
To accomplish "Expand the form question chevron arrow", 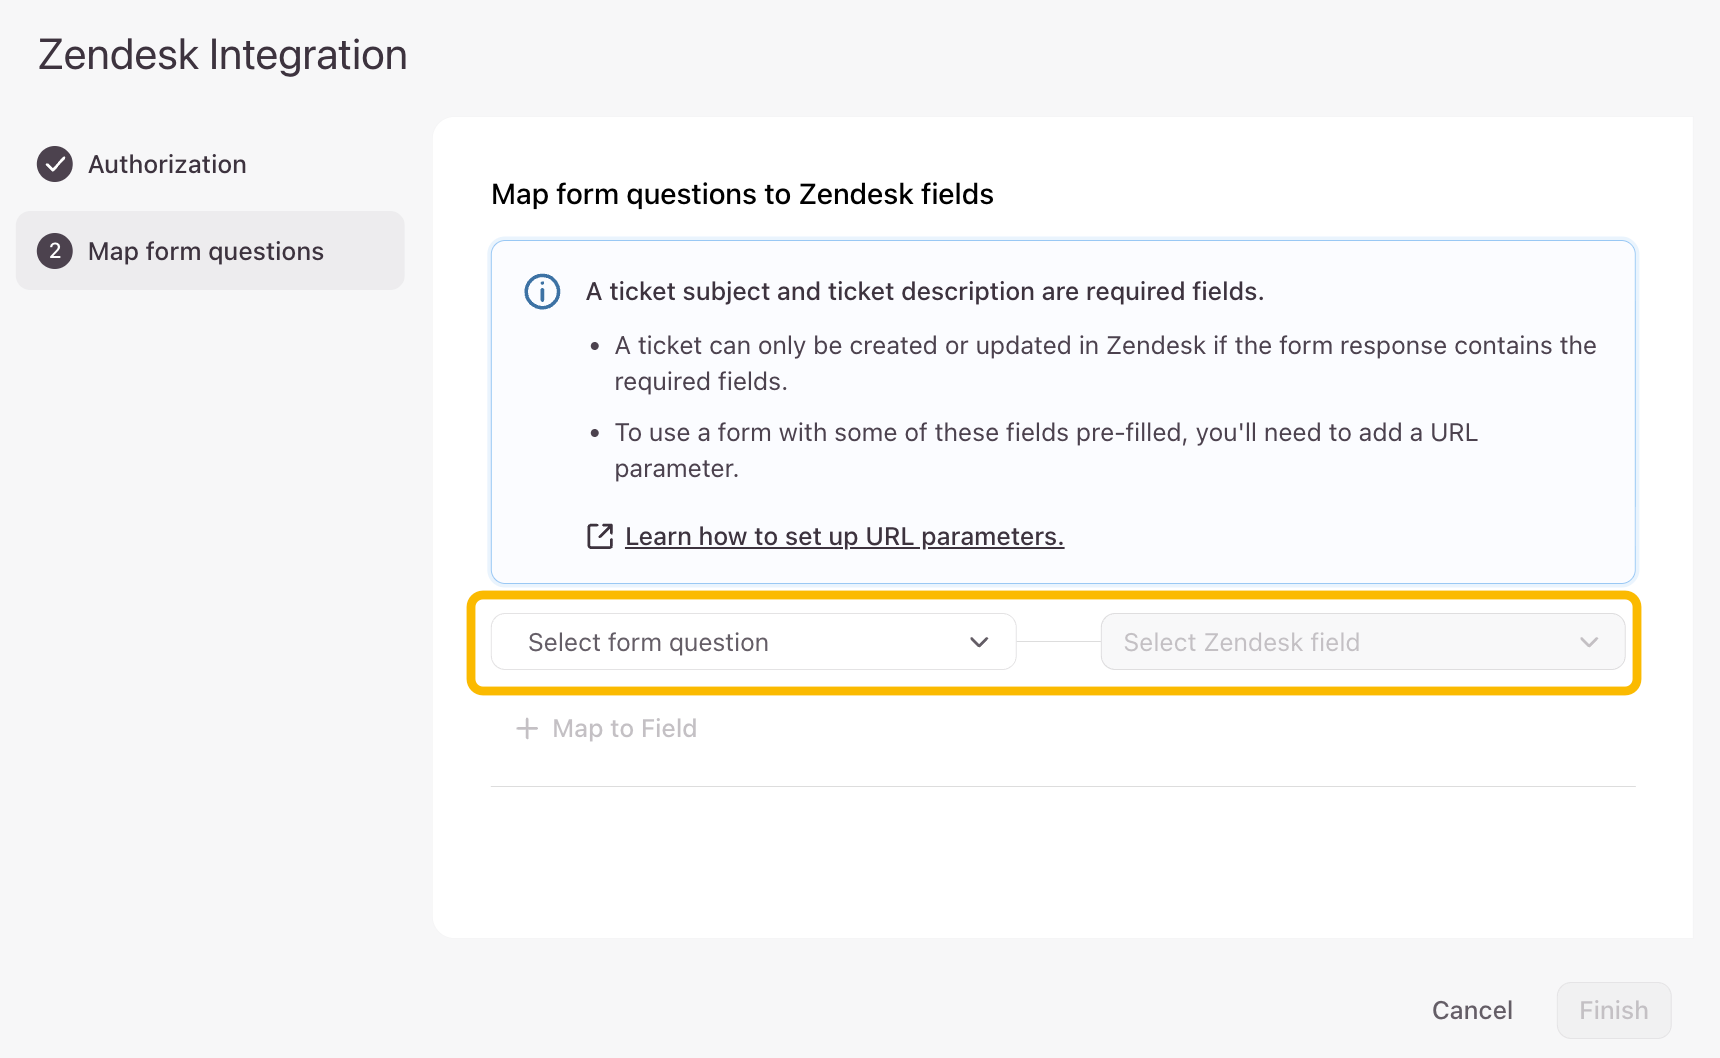I will (979, 642).
